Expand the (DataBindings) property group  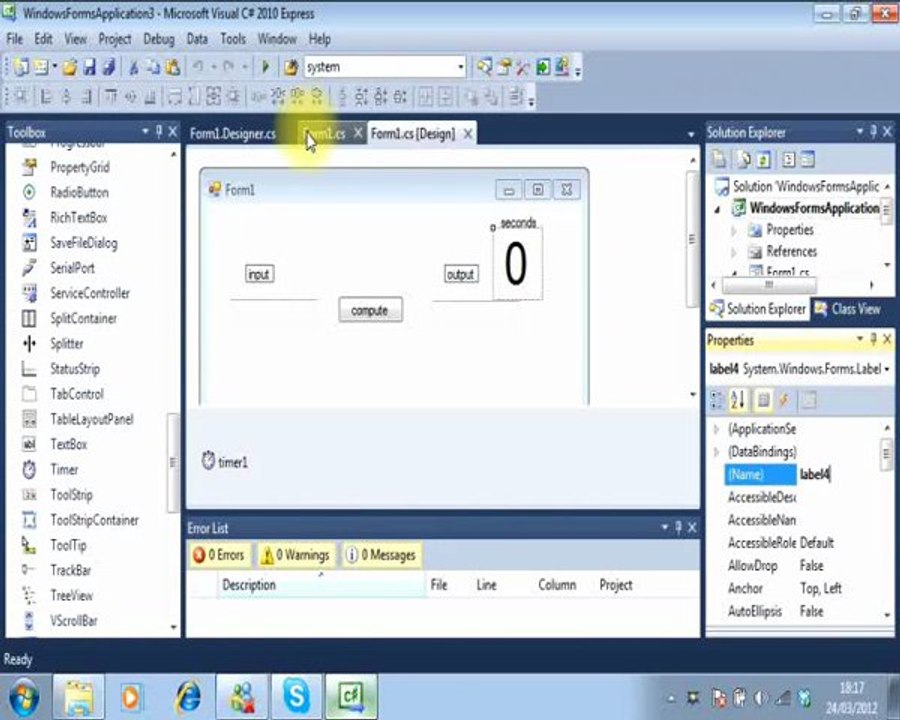point(716,452)
